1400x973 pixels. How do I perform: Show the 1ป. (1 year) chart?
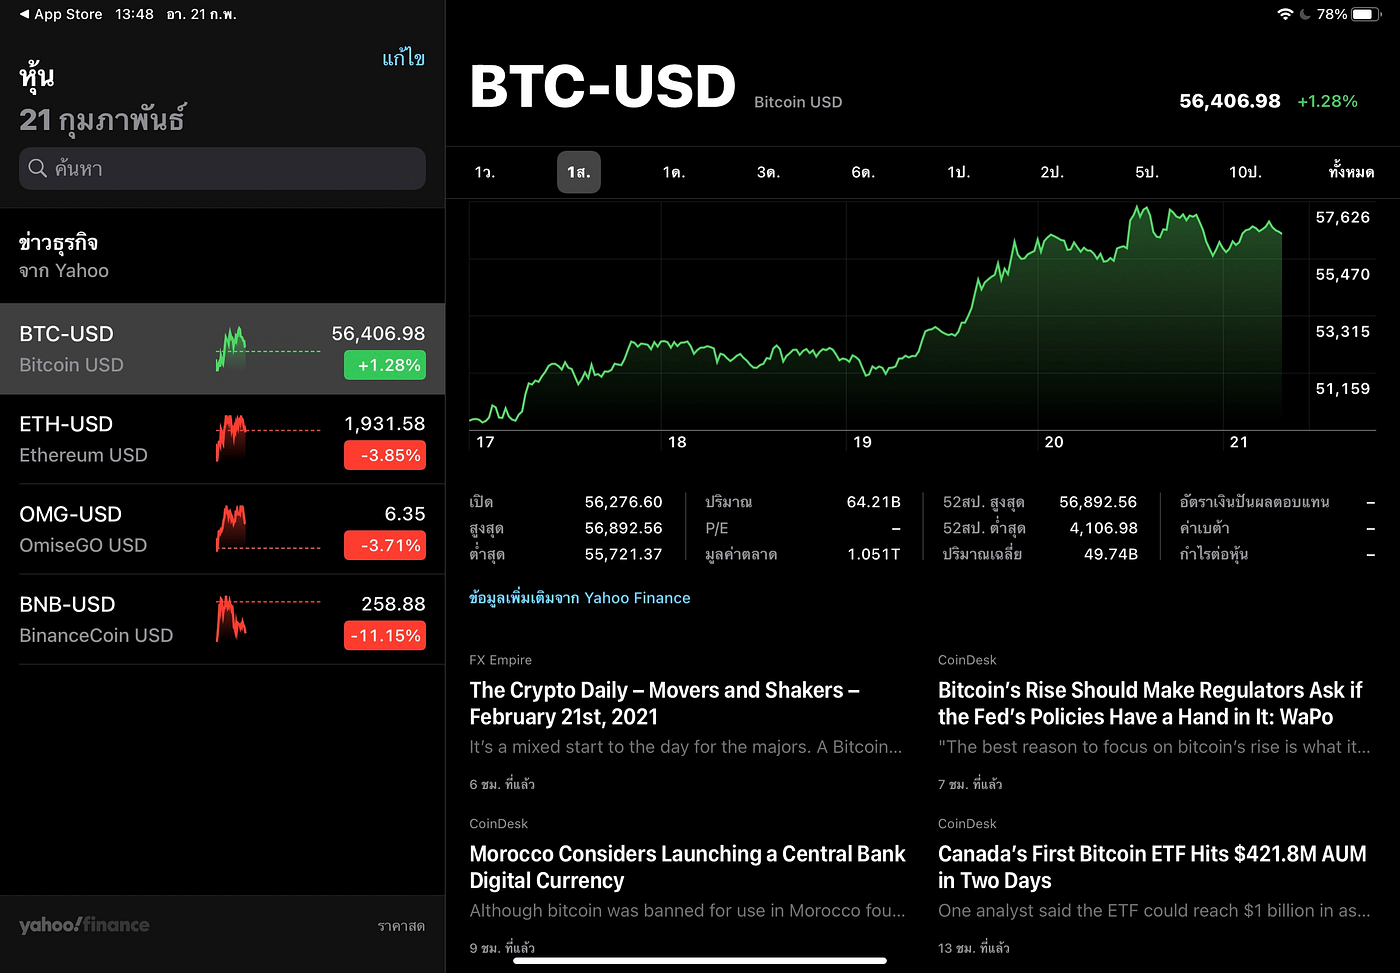958,172
